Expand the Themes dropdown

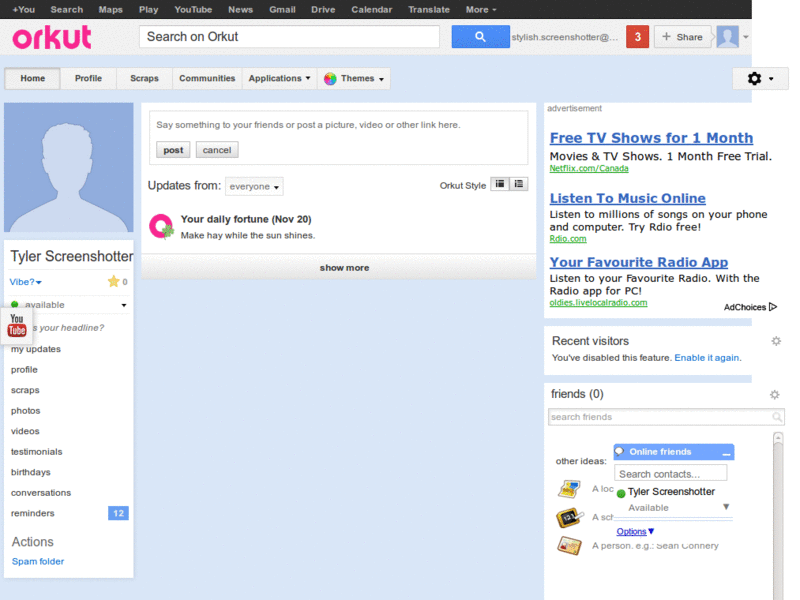tap(354, 79)
